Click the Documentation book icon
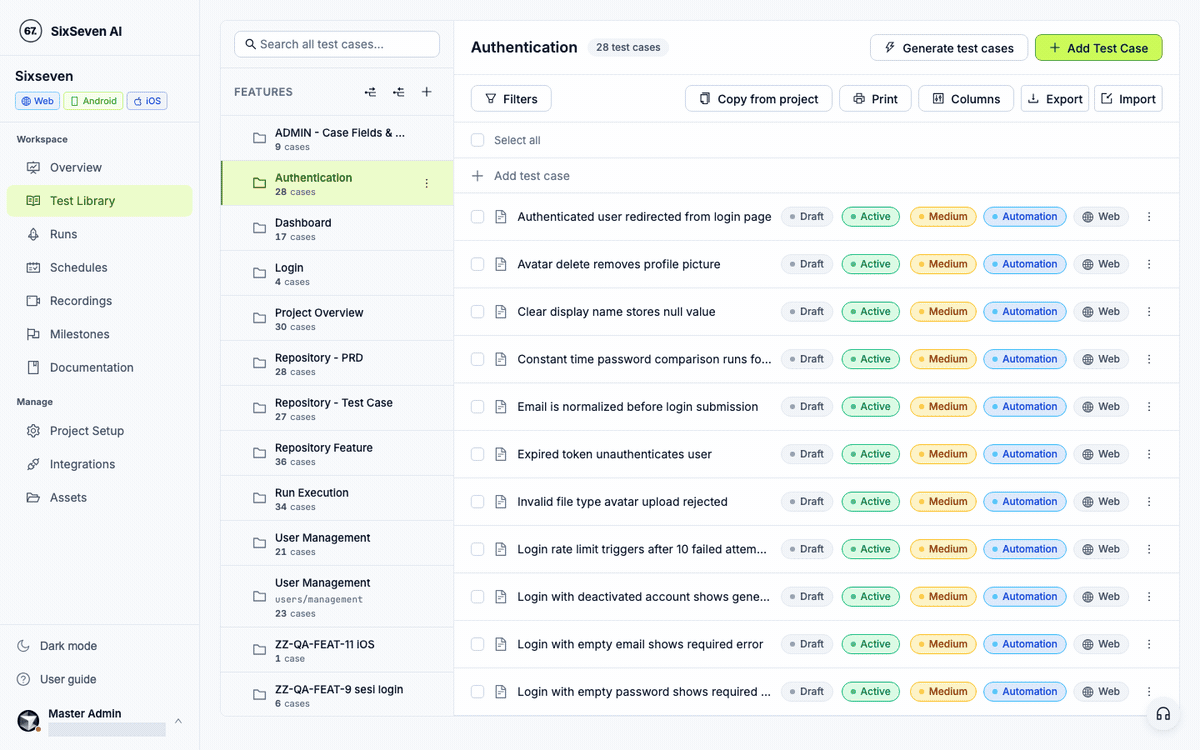The width and height of the screenshot is (1200, 750). click(33, 367)
